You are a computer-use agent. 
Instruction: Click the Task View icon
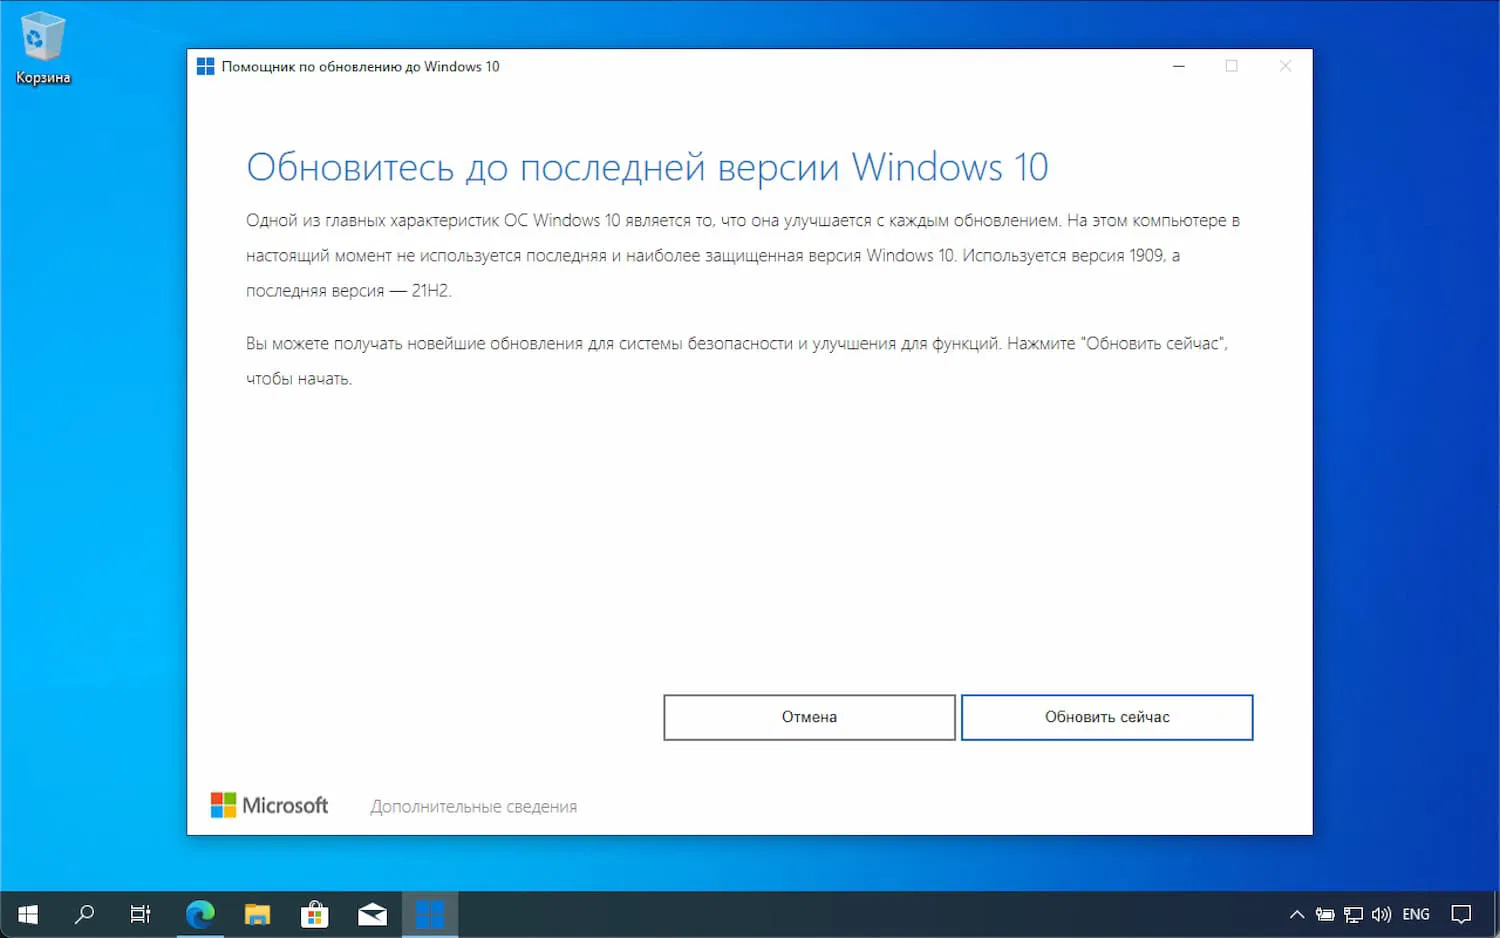140,913
